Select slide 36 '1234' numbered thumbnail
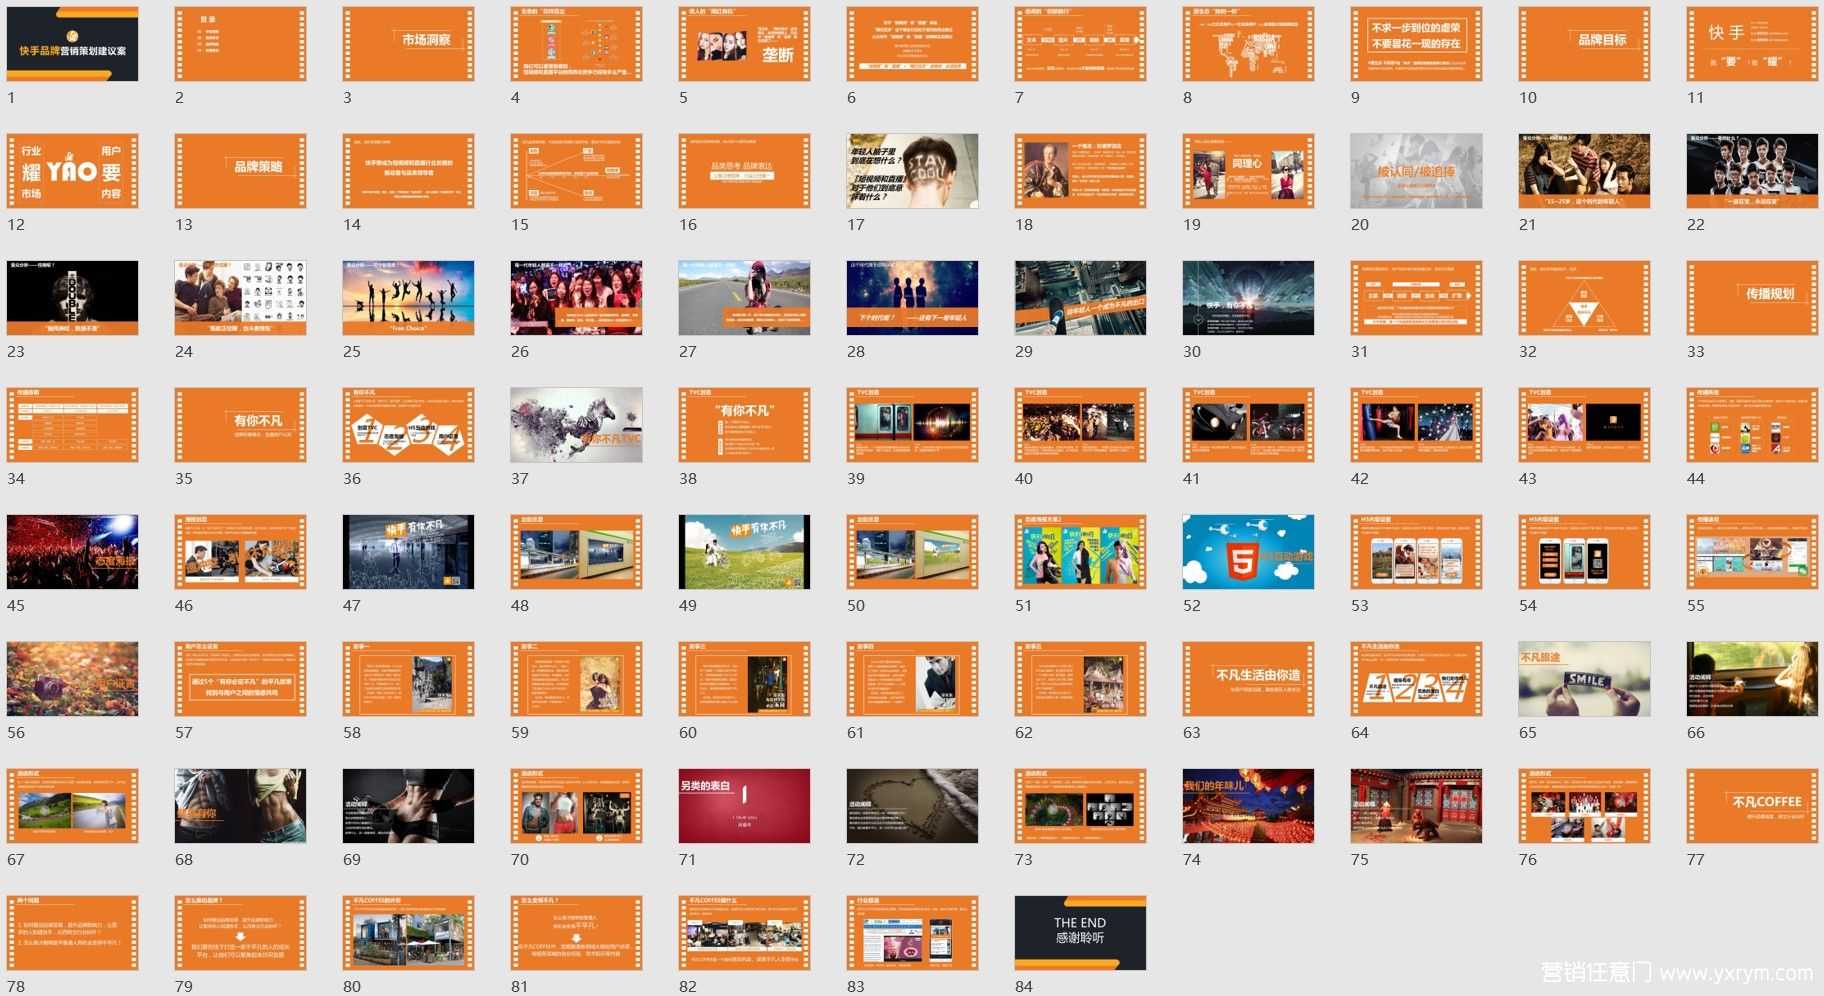1824x996 pixels. coord(408,425)
